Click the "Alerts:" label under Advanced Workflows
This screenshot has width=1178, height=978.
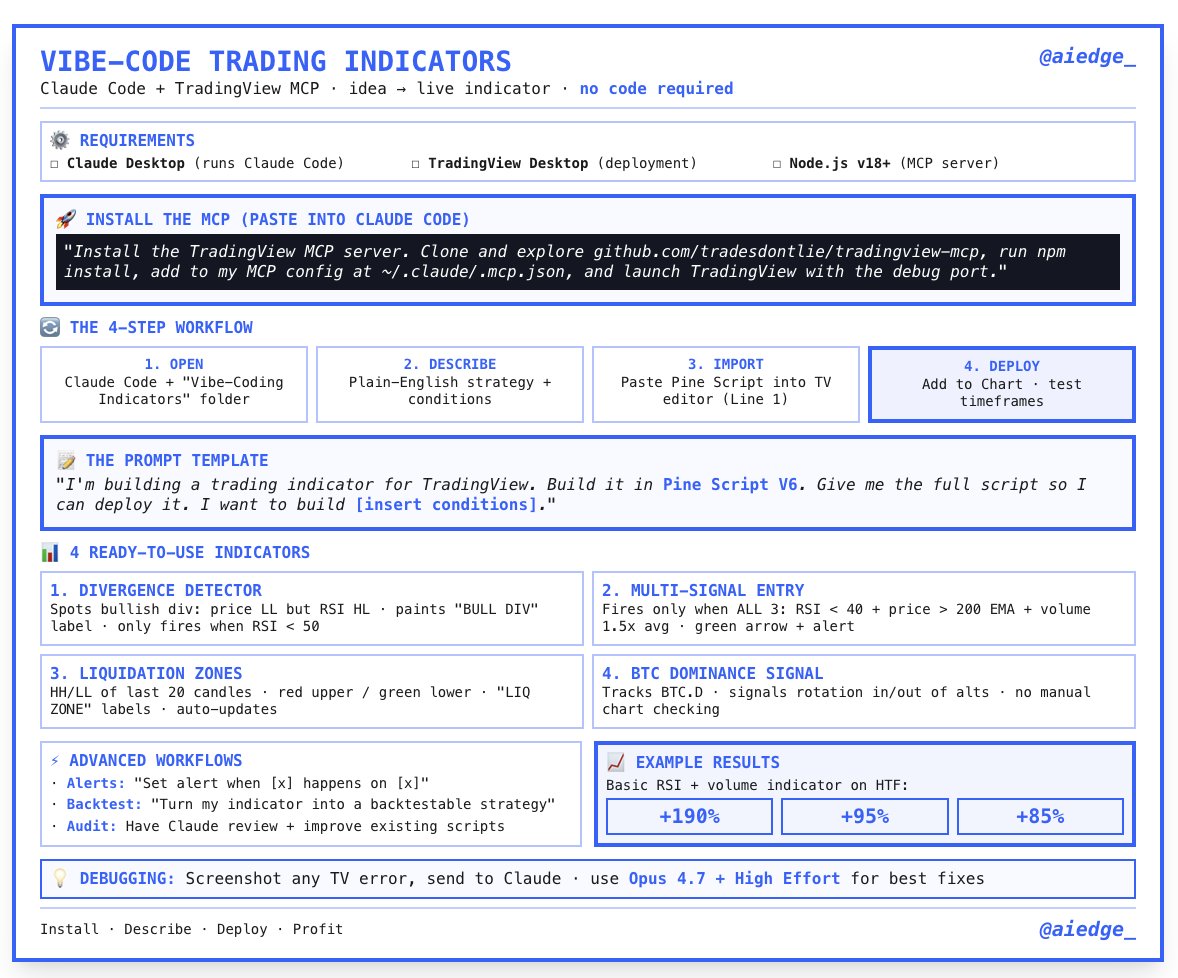pos(95,783)
